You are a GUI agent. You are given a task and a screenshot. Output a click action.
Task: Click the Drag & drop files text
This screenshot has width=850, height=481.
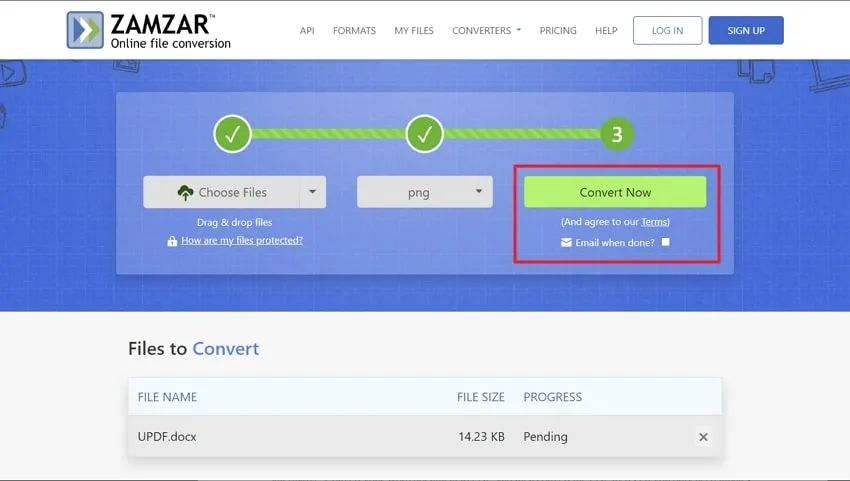[234, 222]
